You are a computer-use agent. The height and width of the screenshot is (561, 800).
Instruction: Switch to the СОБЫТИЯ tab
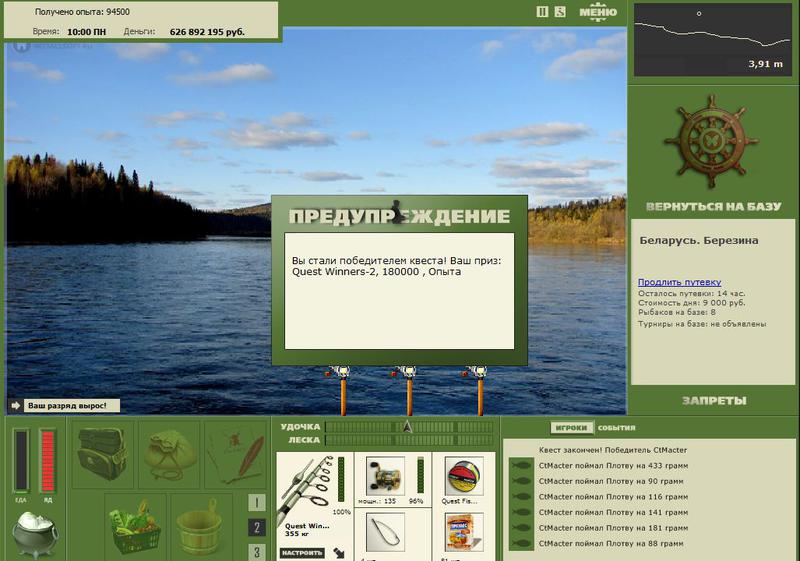click(x=616, y=428)
